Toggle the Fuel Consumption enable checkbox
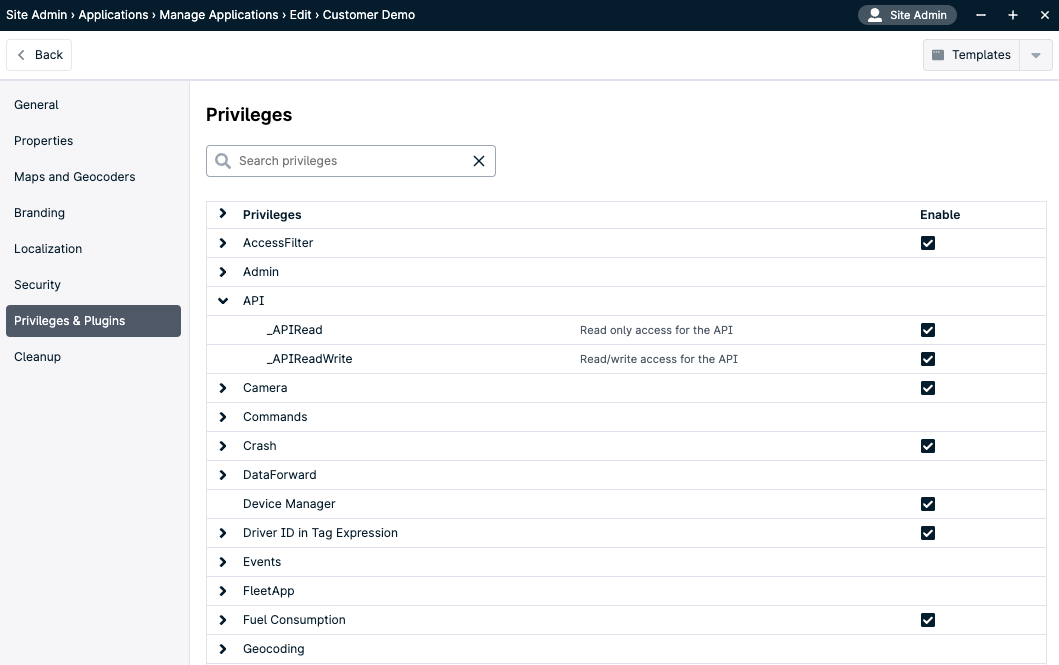The image size is (1059, 665). pyautogui.click(x=928, y=620)
